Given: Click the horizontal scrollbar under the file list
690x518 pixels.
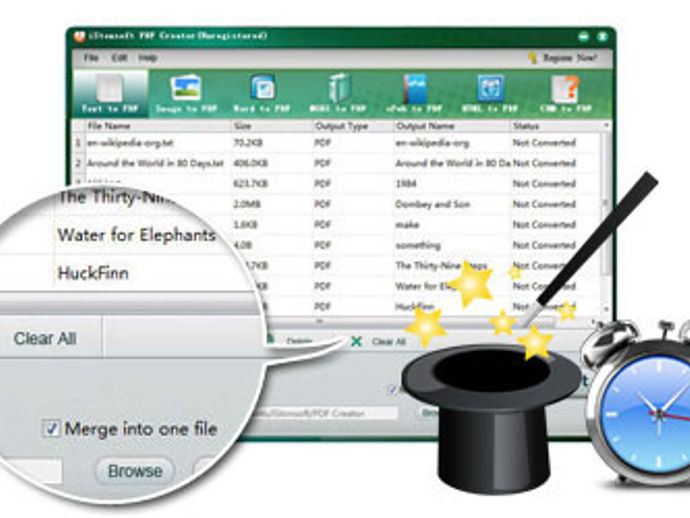Looking at the screenshot, I should tap(320, 321).
